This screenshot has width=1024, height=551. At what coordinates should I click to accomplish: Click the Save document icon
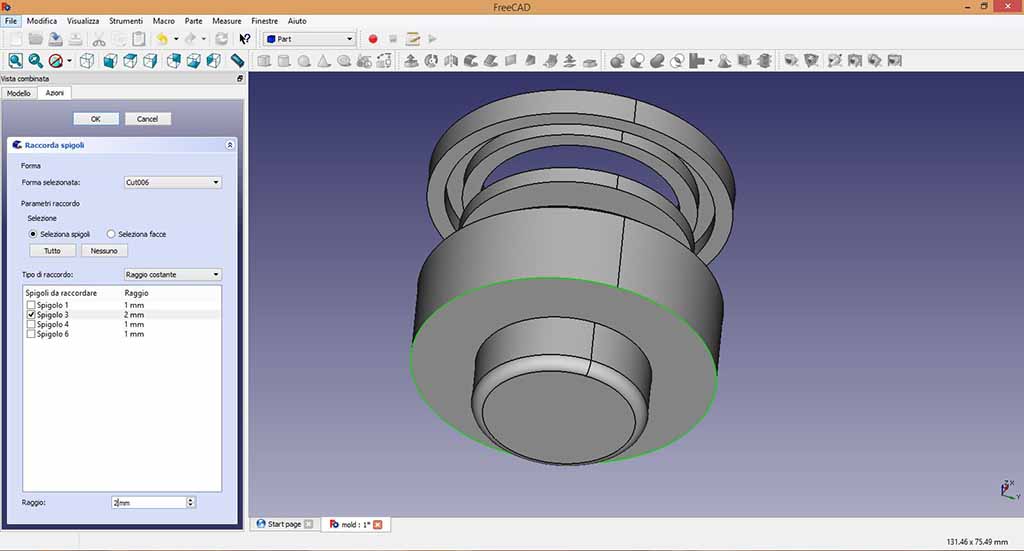[x=56, y=39]
